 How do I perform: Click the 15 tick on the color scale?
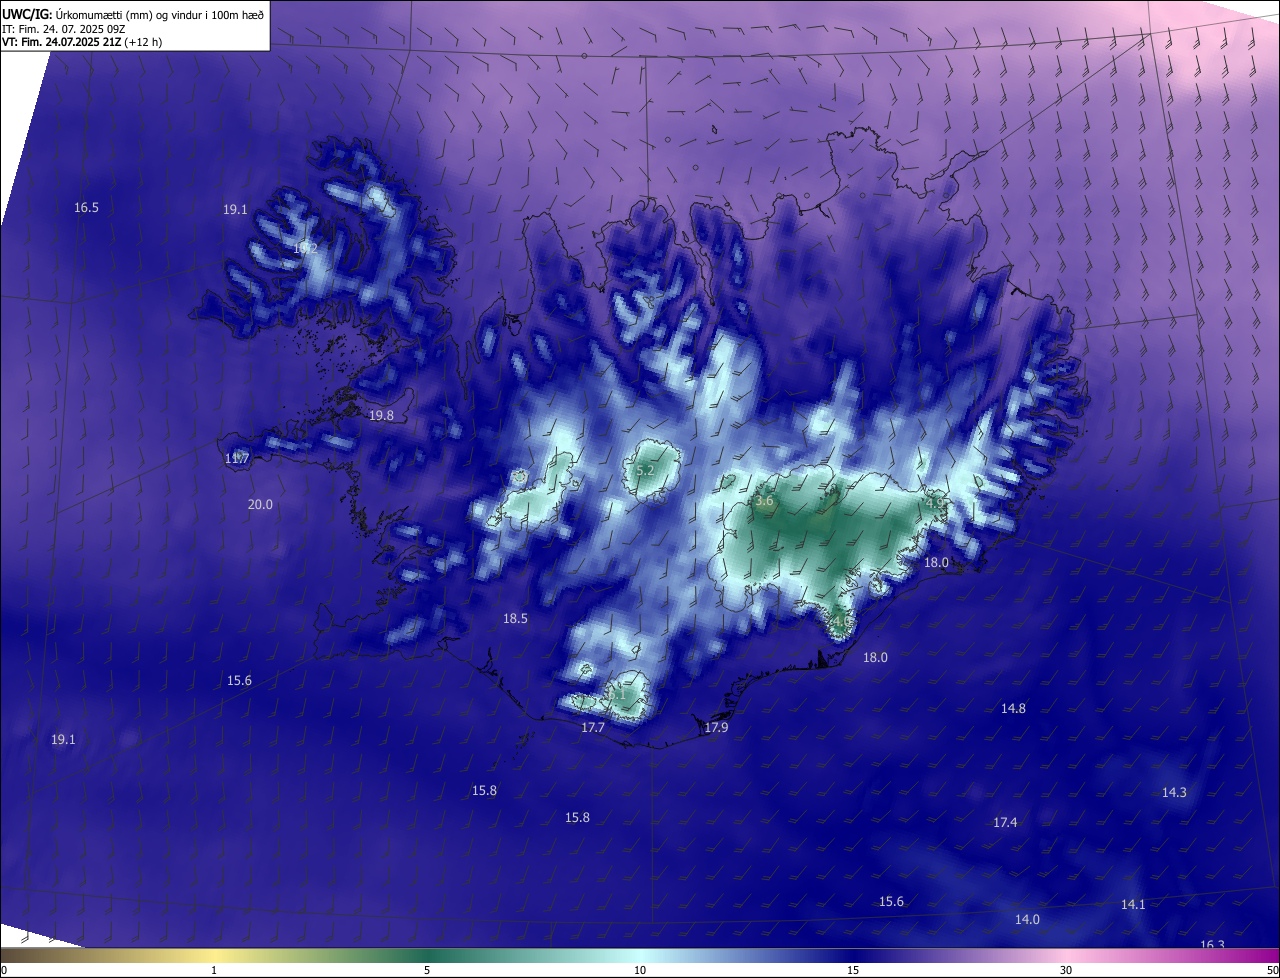tap(853, 971)
